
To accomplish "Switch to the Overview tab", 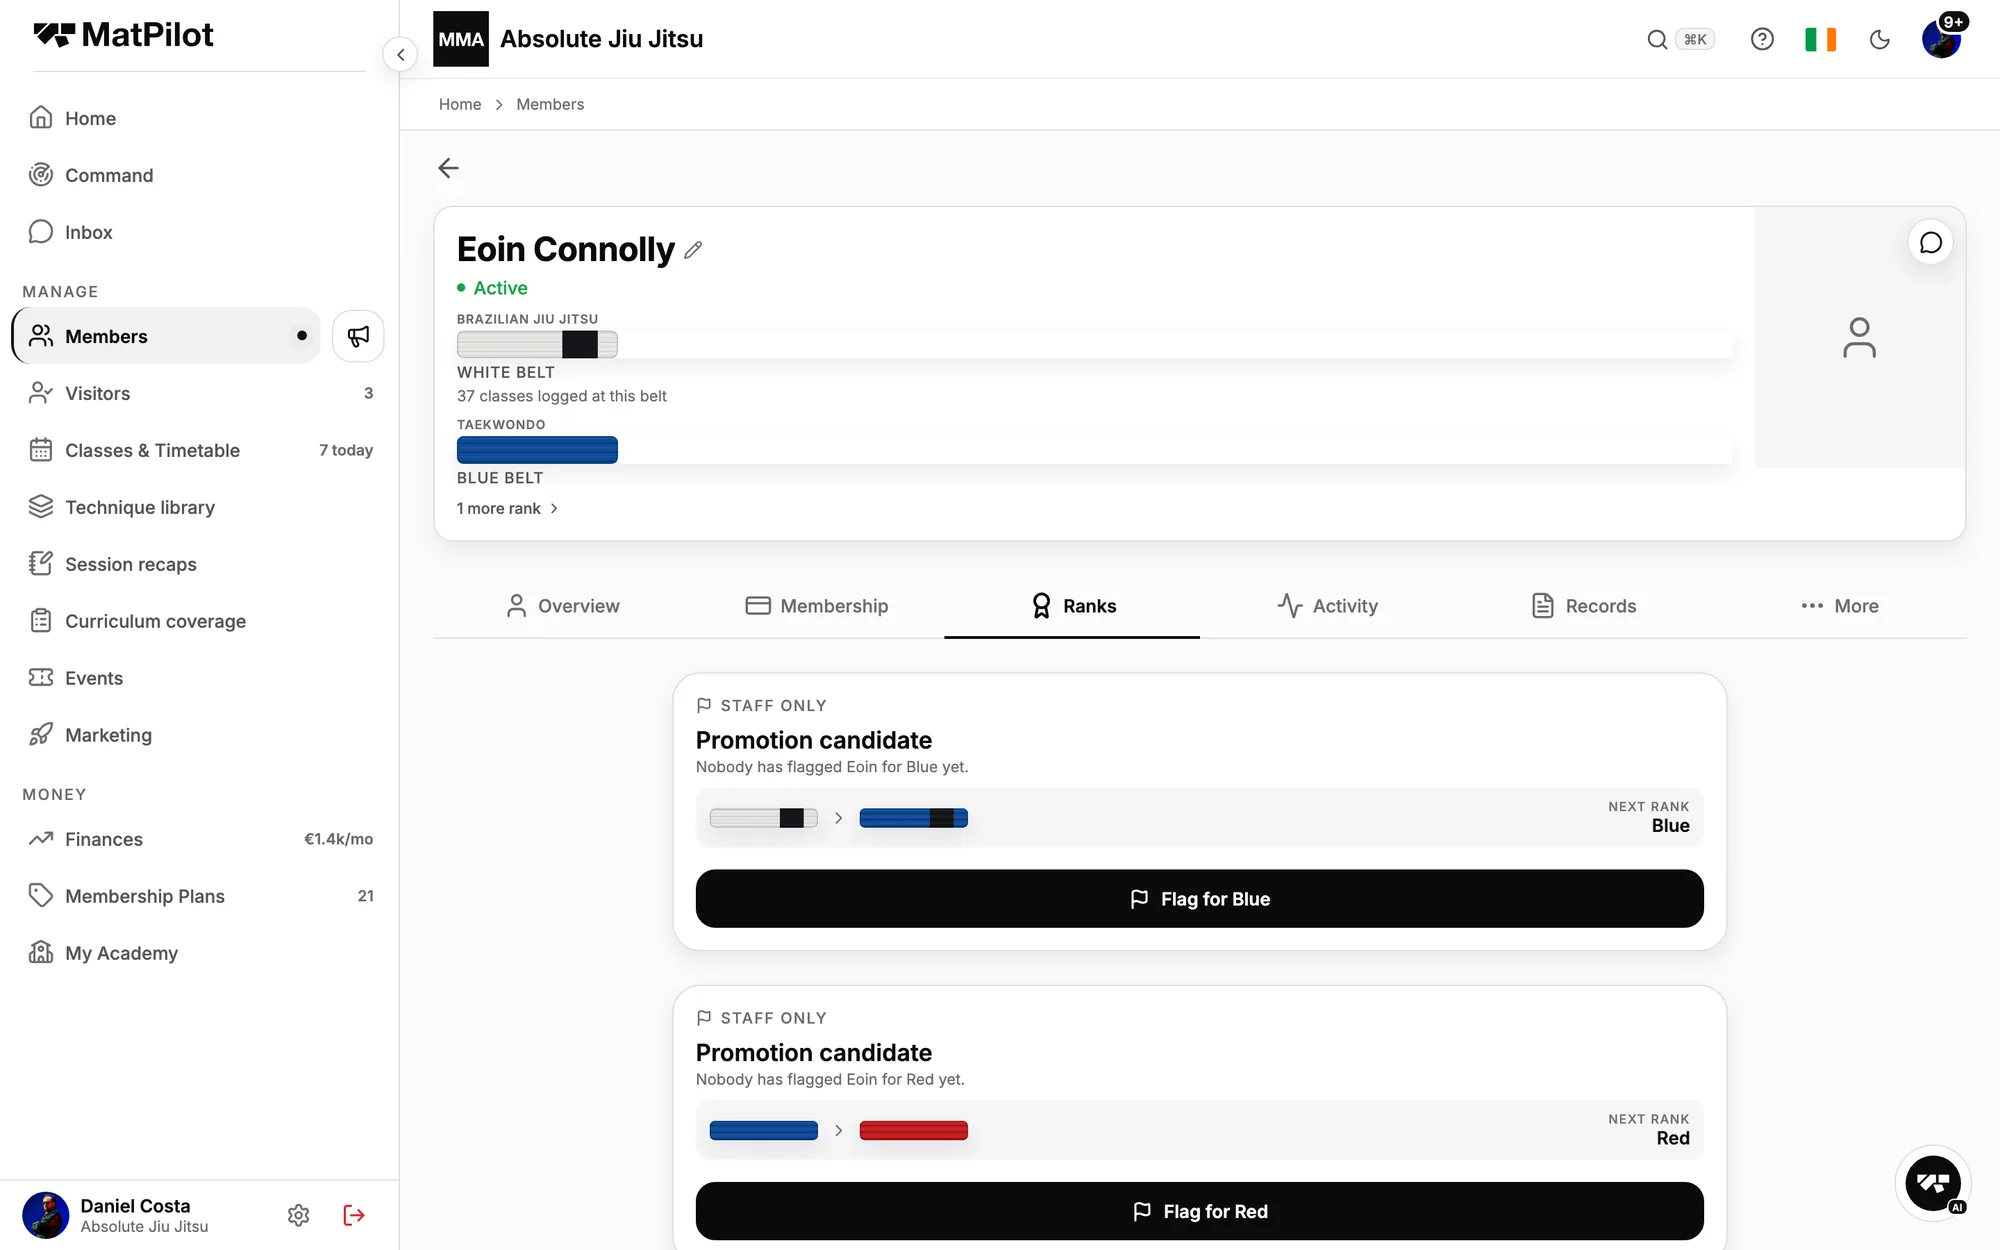I will click(x=561, y=606).
